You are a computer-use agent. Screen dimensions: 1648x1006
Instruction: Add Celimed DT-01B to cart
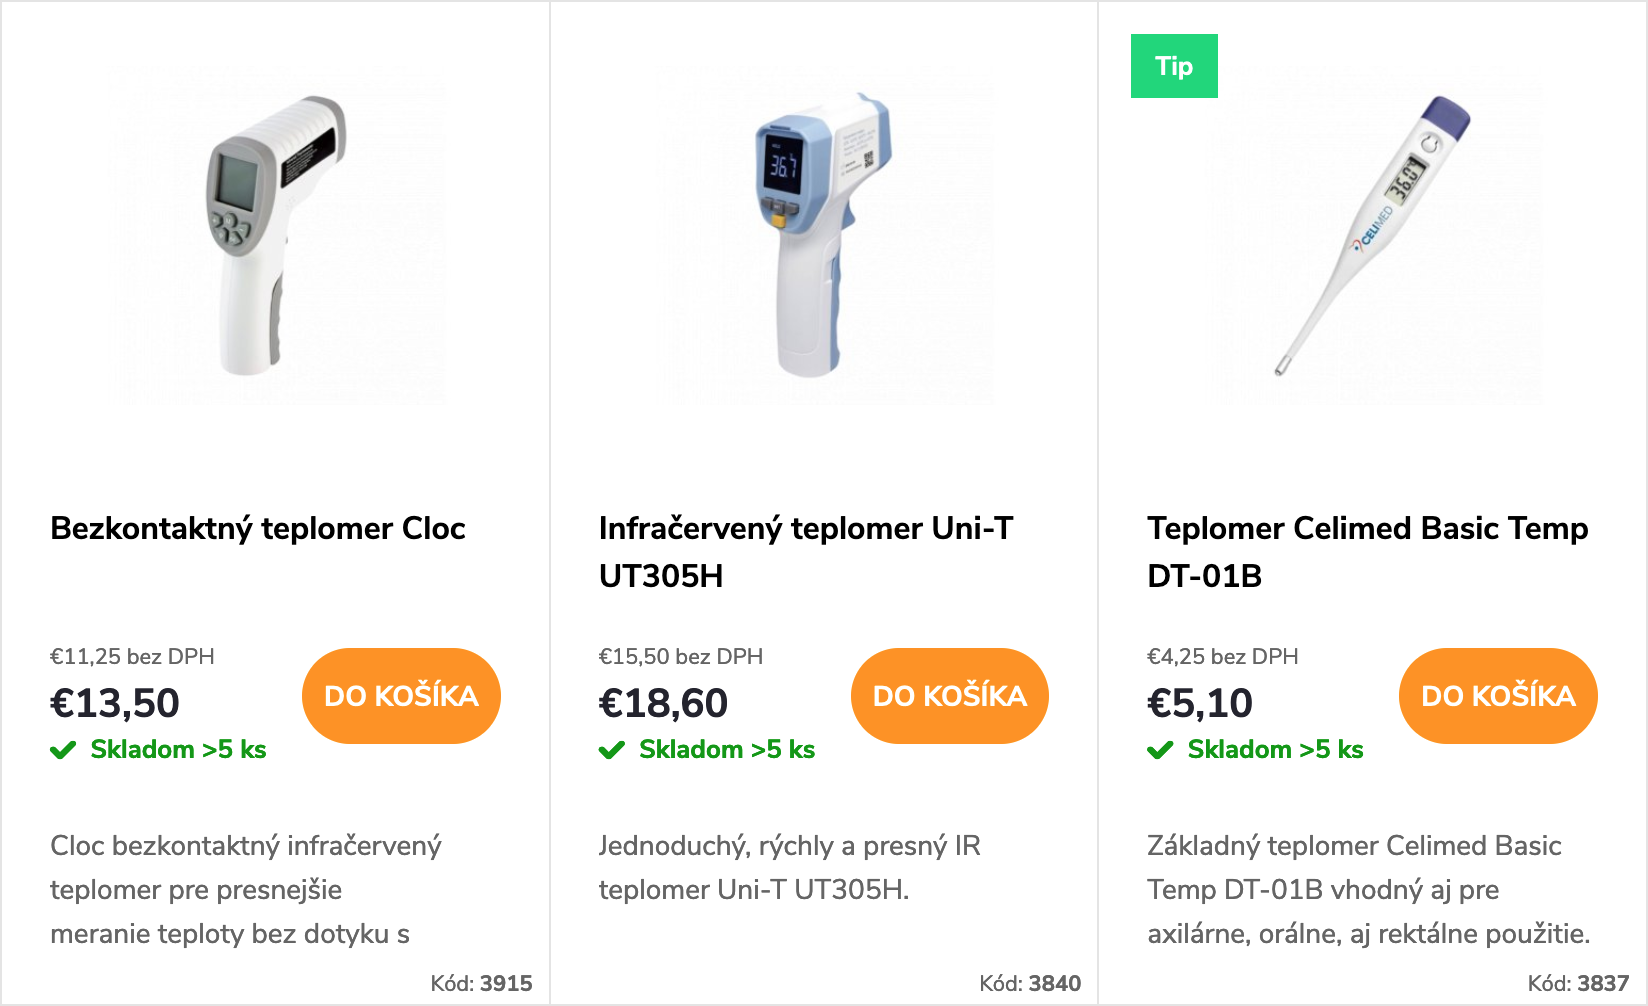pyautogui.click(x=1498, y=696)
